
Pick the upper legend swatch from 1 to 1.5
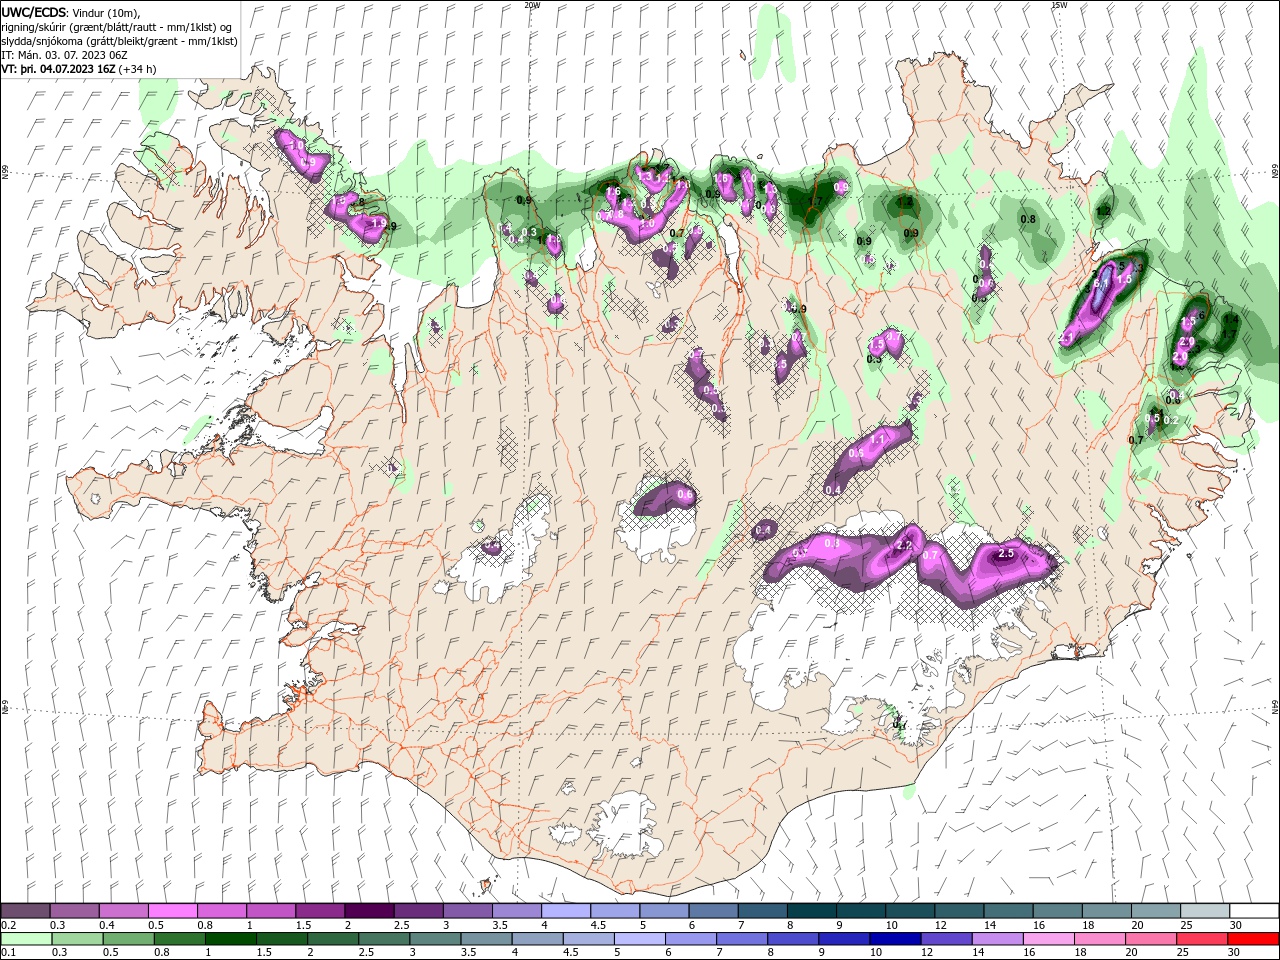click(x=271, y=911)
